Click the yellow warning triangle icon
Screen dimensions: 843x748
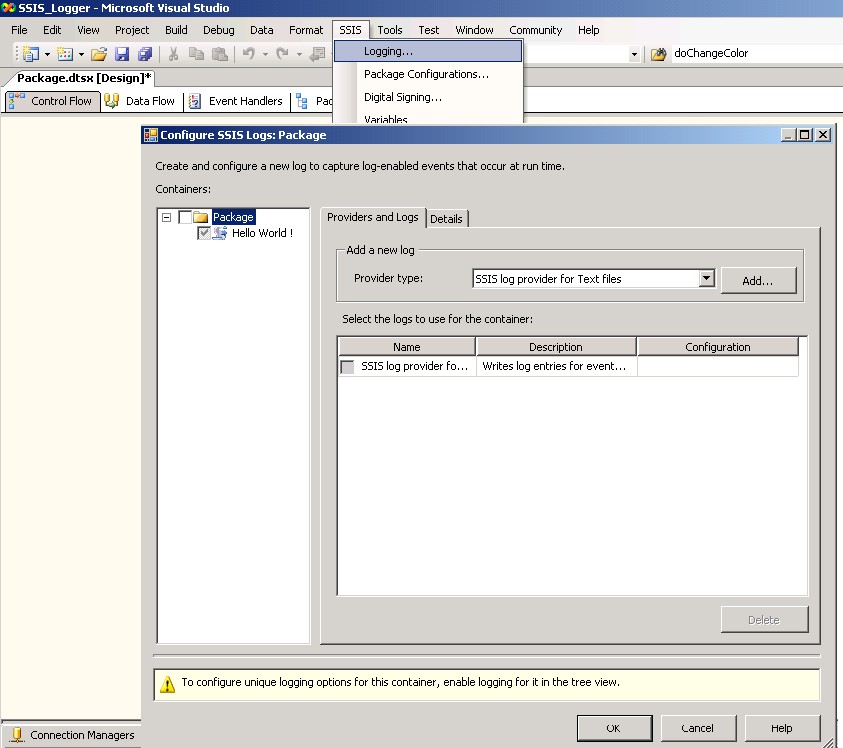[167, 684]
